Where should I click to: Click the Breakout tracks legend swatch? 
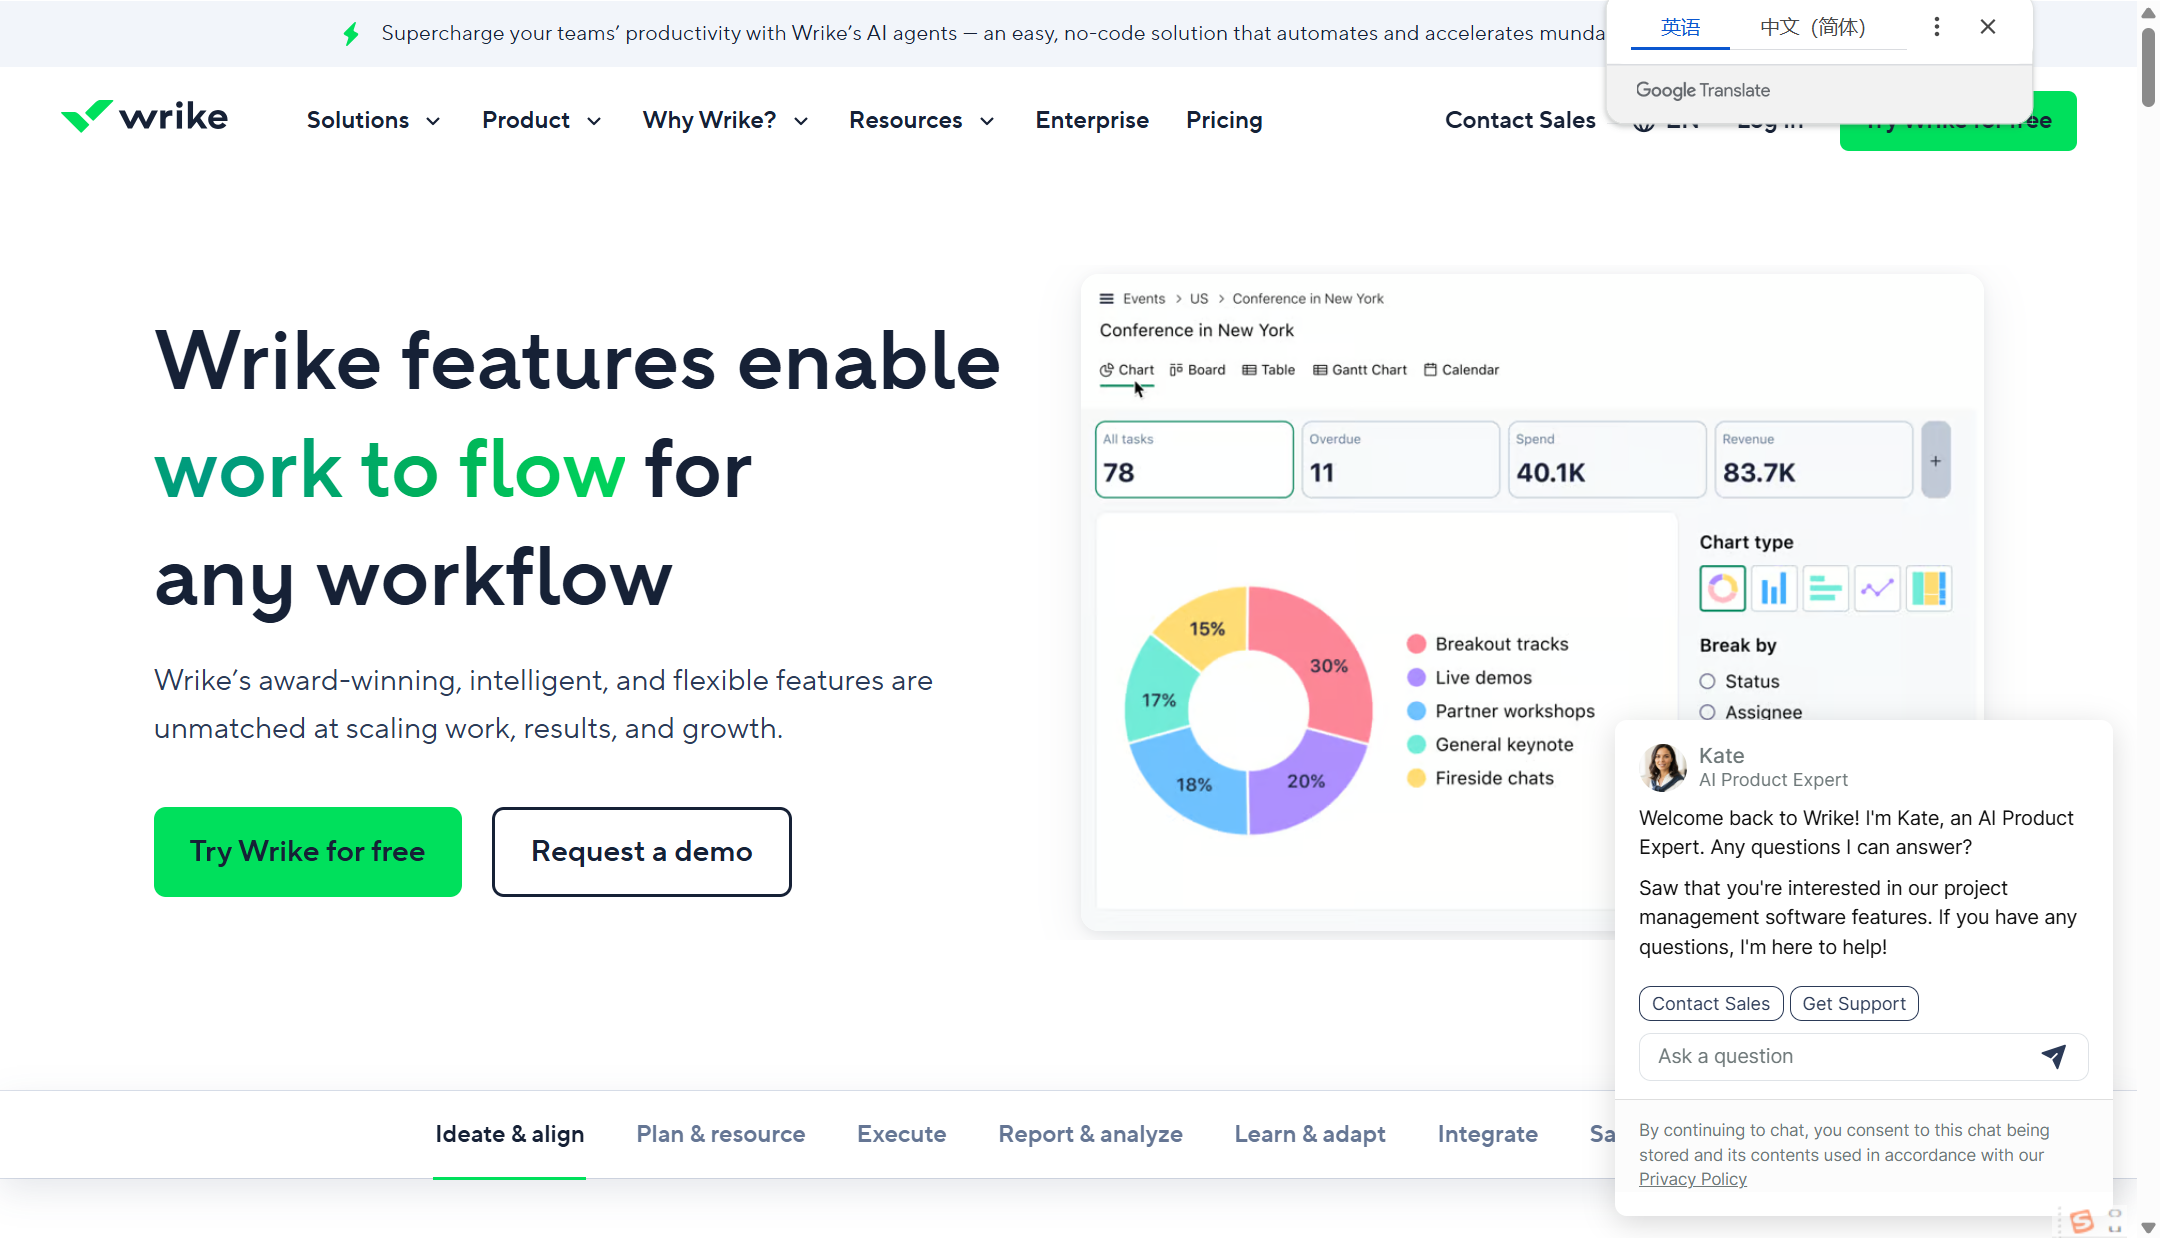pos(1416,644)
